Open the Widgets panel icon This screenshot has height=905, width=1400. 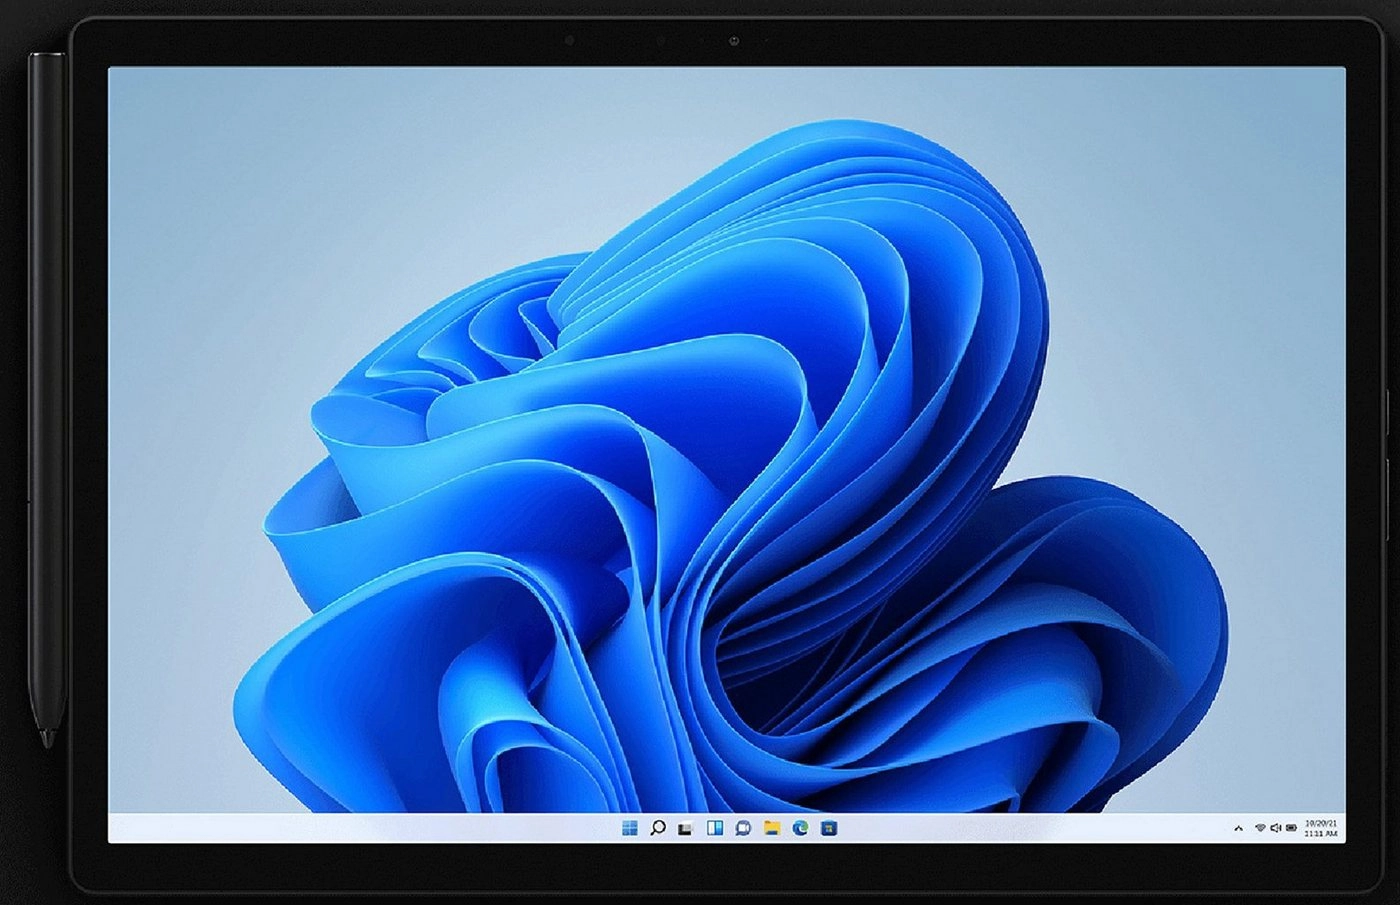click(x=715, y=828)
